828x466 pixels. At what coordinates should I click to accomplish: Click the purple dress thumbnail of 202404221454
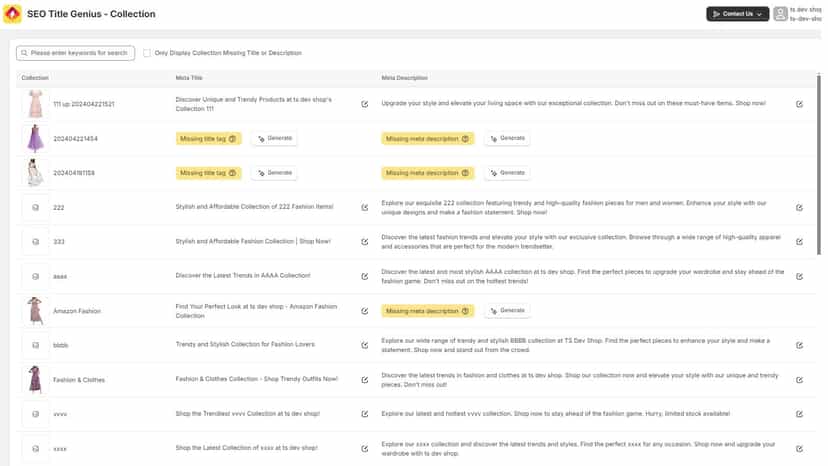(x=35, y=138)
